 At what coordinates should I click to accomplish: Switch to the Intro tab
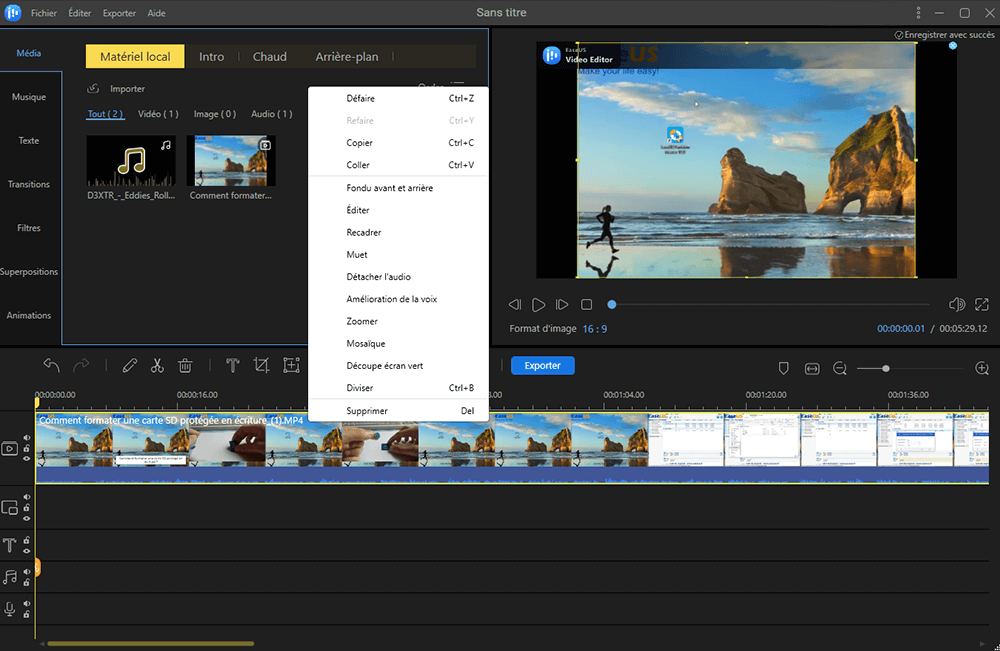211,57
